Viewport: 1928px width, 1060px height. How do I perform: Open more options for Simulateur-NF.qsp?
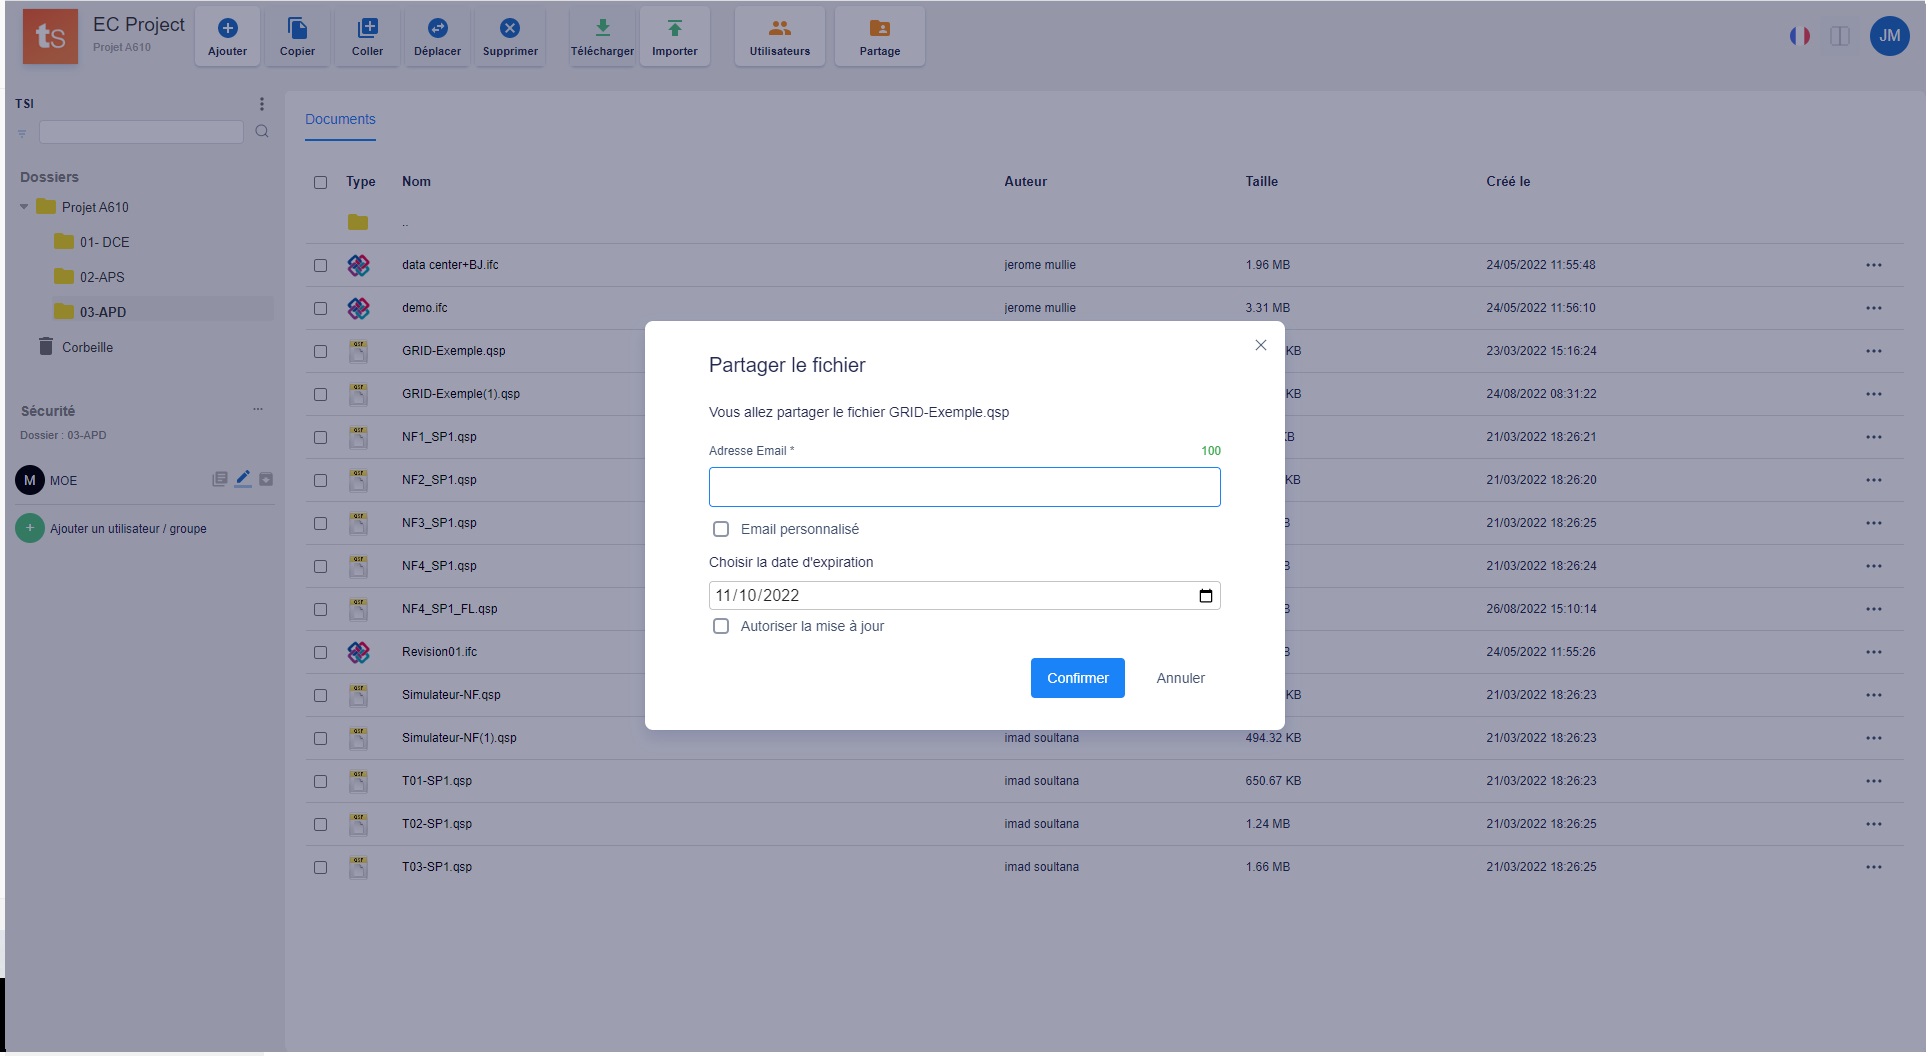point(1873,695)
